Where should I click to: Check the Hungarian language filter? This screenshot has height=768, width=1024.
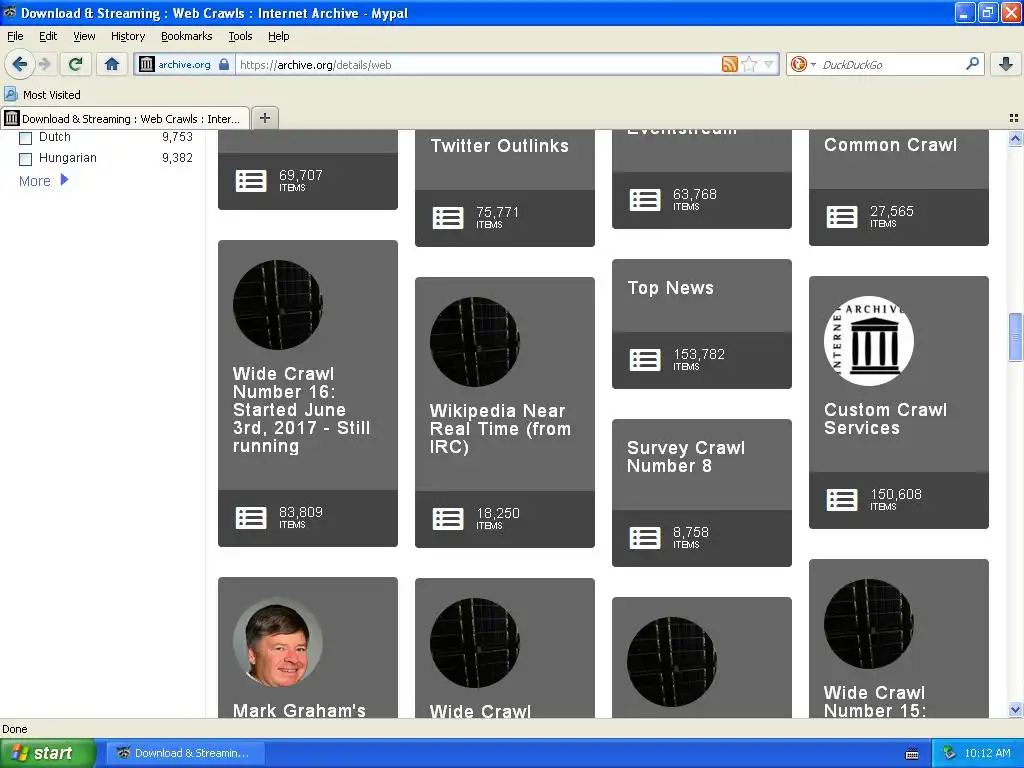[25, 159]
